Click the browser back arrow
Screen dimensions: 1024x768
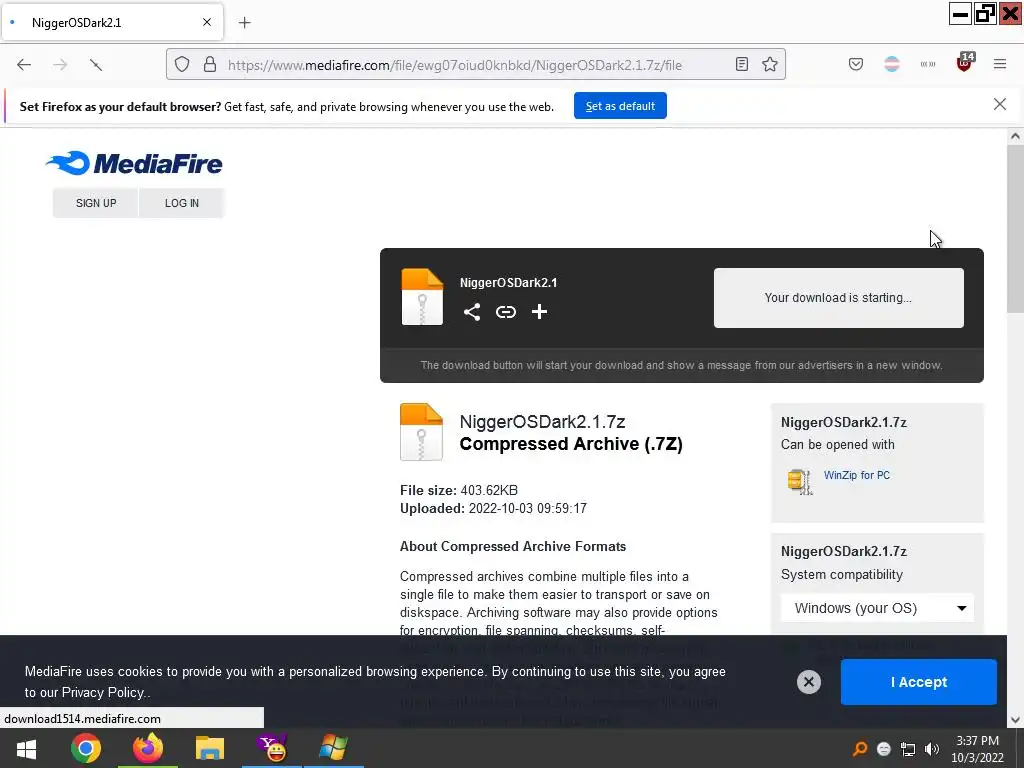[24, 65]
